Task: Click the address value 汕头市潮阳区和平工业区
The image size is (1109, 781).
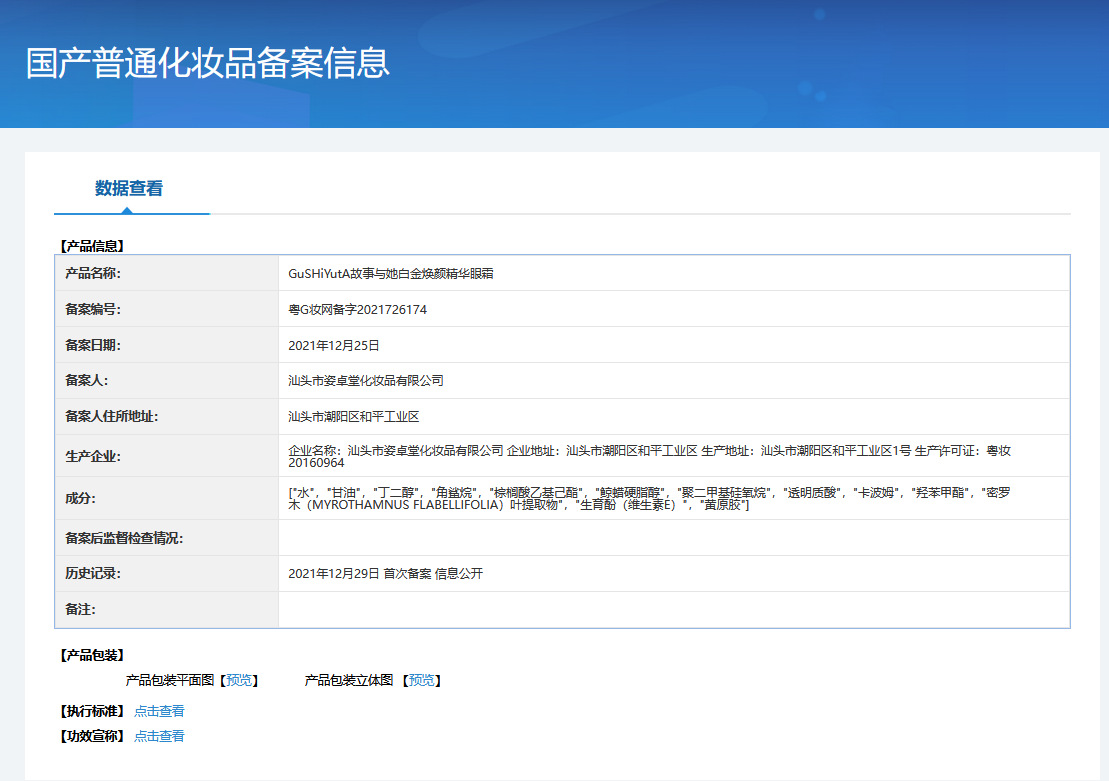Action: coord(354,417)
